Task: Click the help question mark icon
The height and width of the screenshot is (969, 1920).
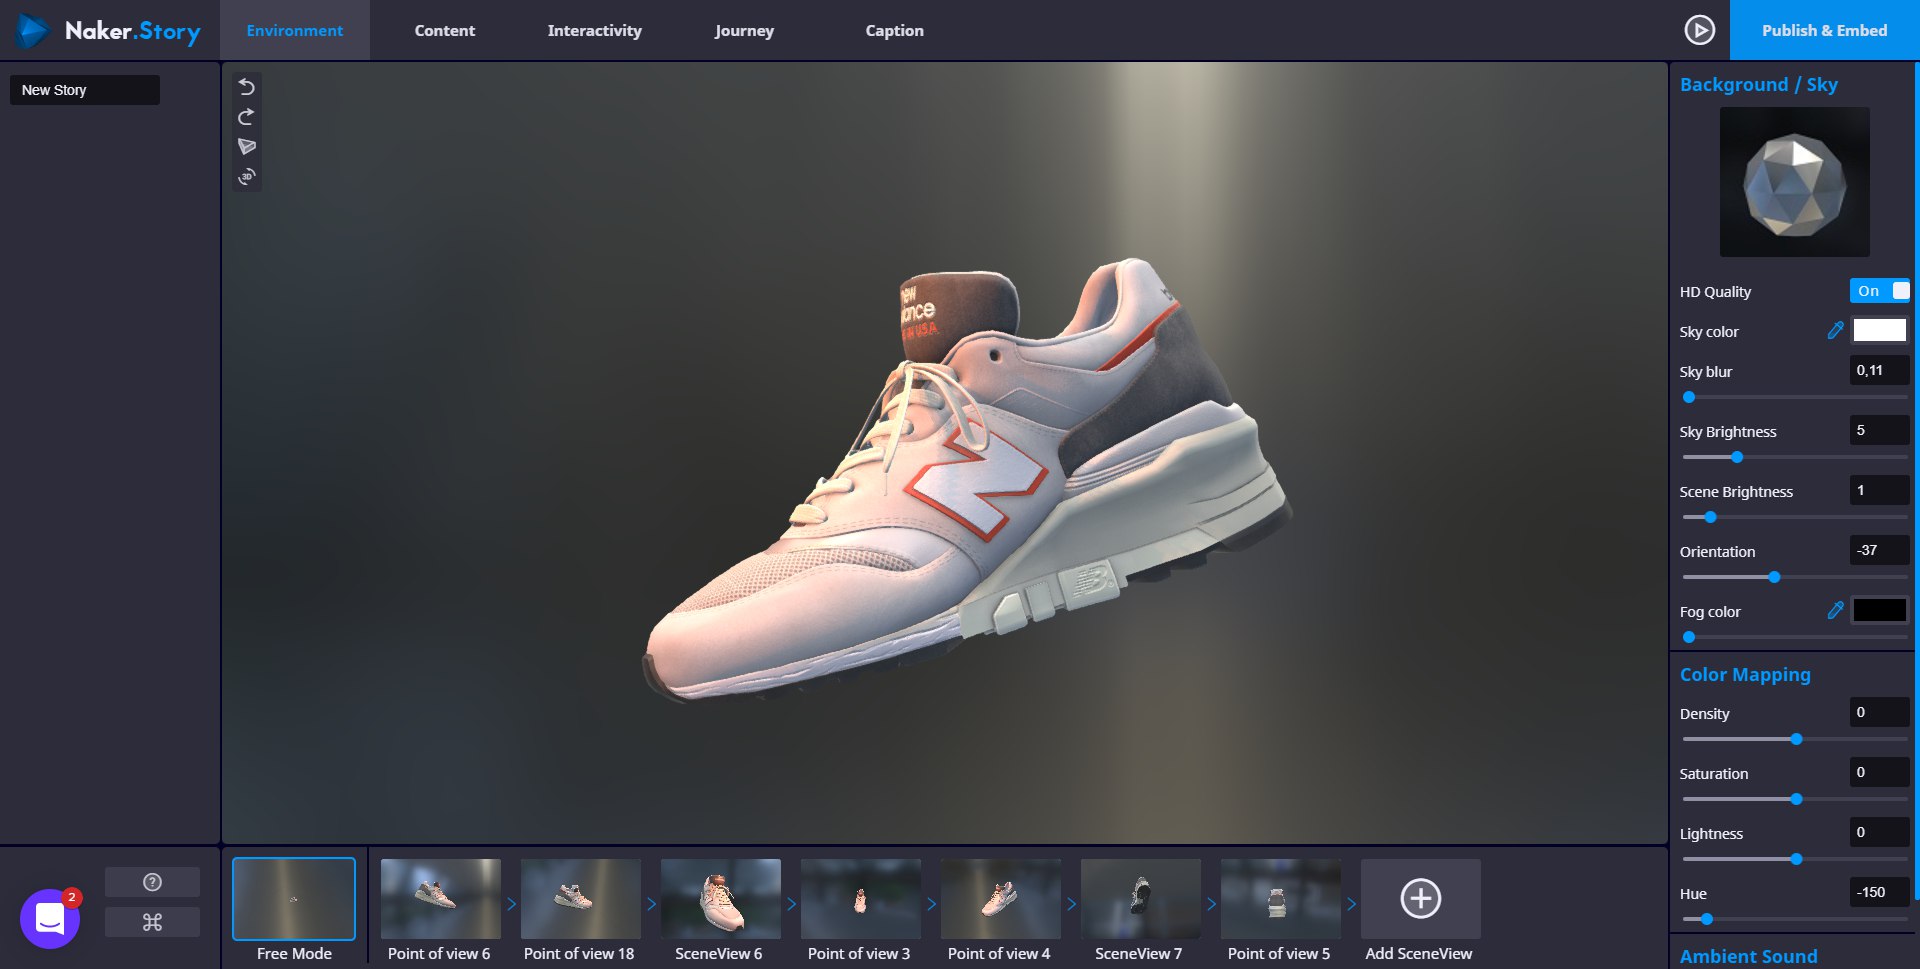Action: (152, 882)
